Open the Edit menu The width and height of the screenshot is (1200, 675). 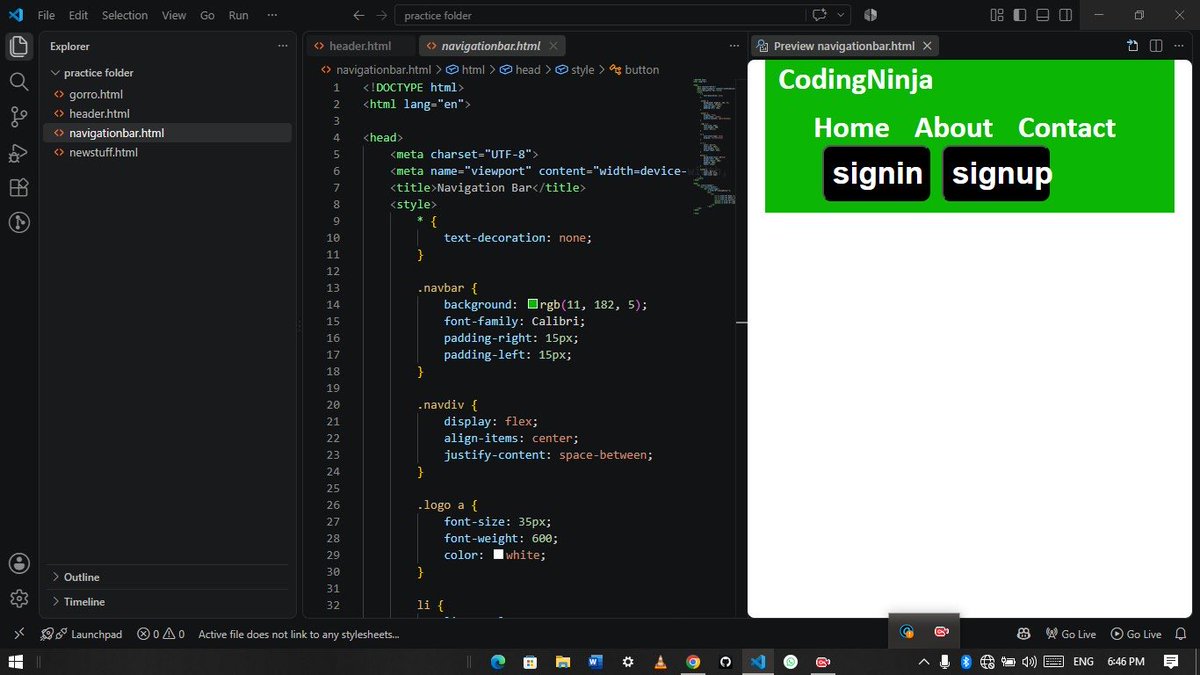tap(79, 15)
